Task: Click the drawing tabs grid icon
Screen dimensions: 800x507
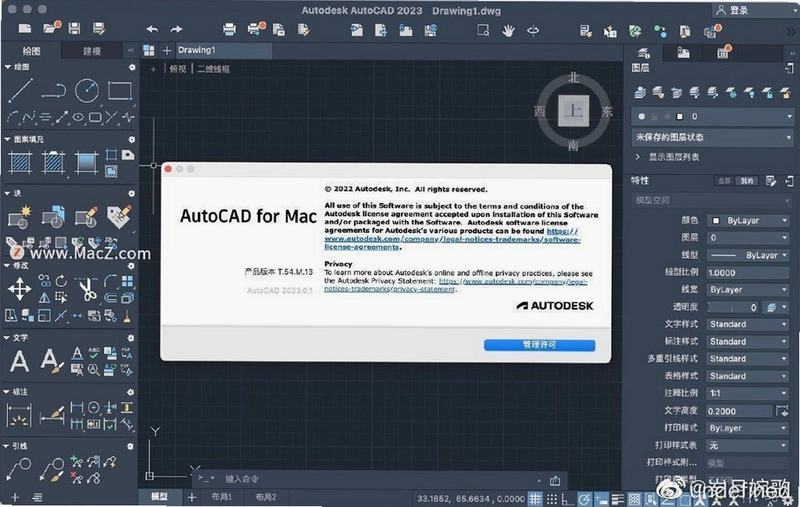Action: [x=148, y=50]
